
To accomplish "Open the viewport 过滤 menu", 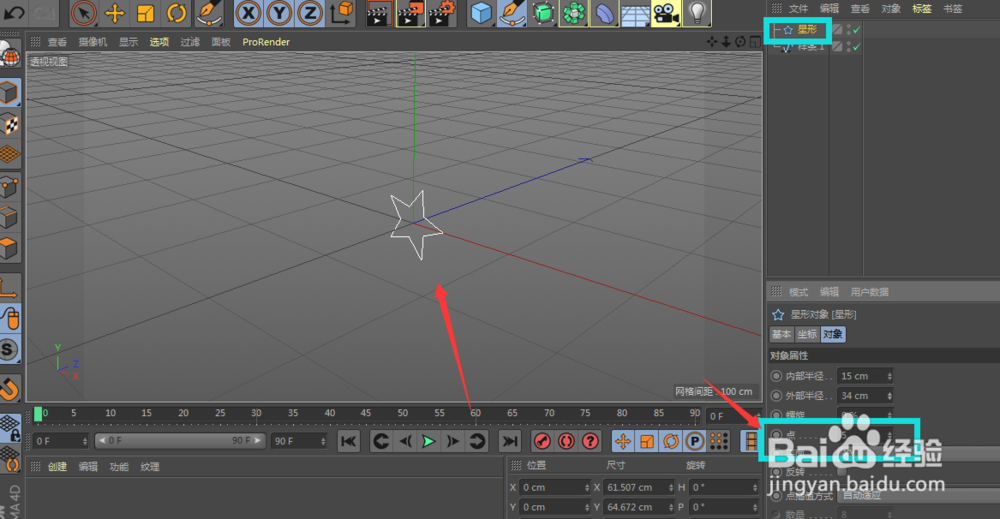I will tap(190, 42).
